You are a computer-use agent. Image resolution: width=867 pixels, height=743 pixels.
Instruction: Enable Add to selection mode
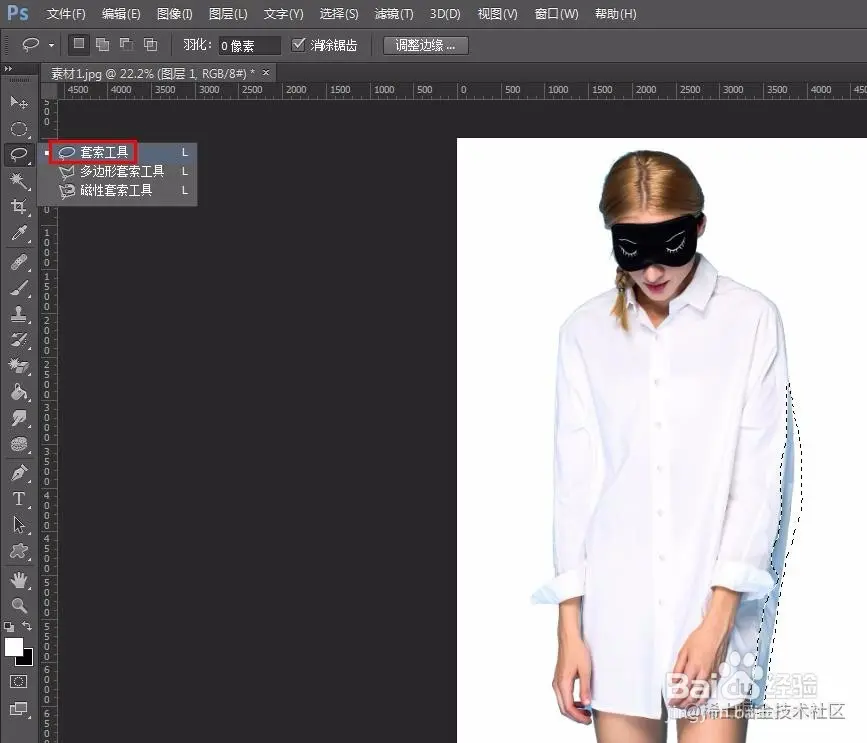pos(102,45)
